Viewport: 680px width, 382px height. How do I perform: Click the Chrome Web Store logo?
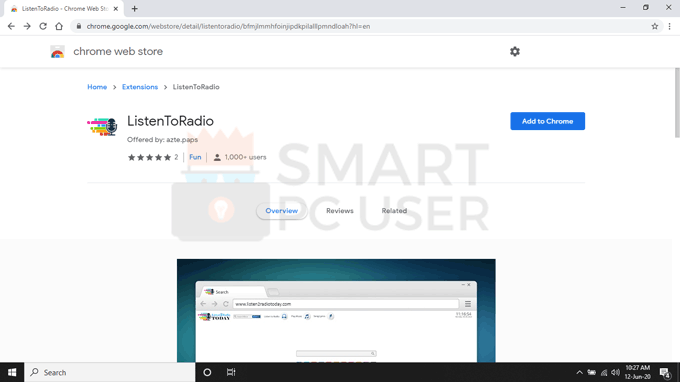click(x=57, y=52)
